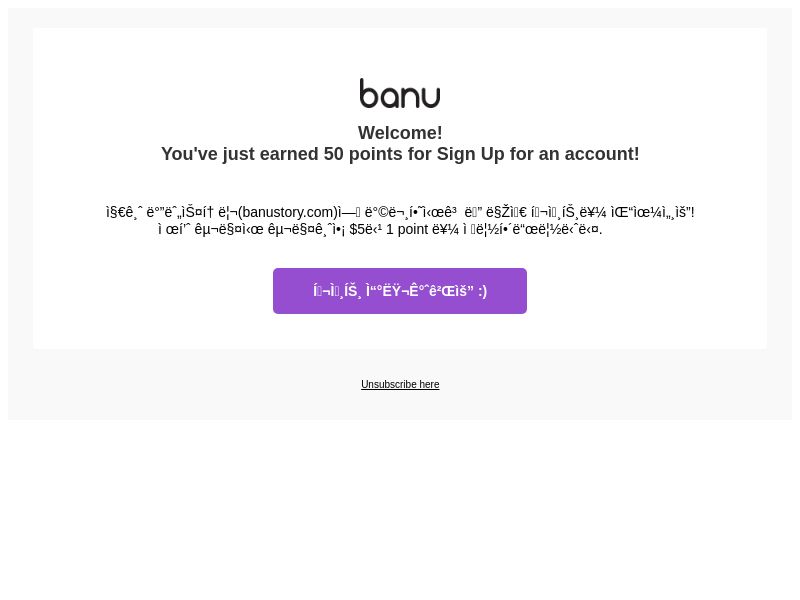The image size is (800, 600).
Task: Click empty white card area below button
Action: click(400, 332)
